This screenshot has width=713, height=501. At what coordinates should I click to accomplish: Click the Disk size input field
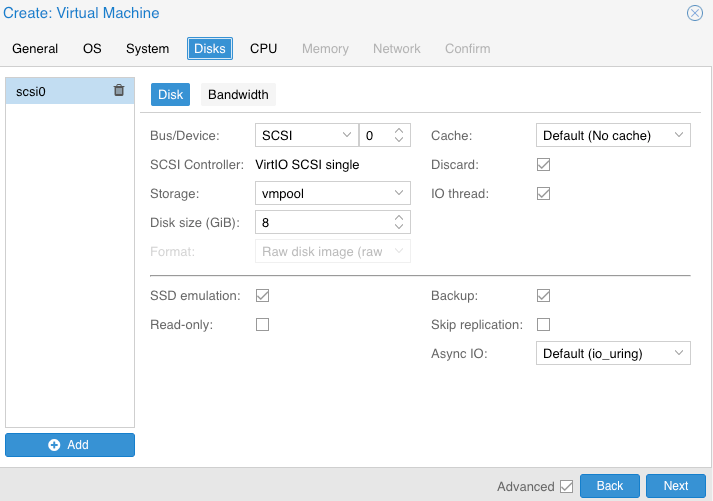325,222
